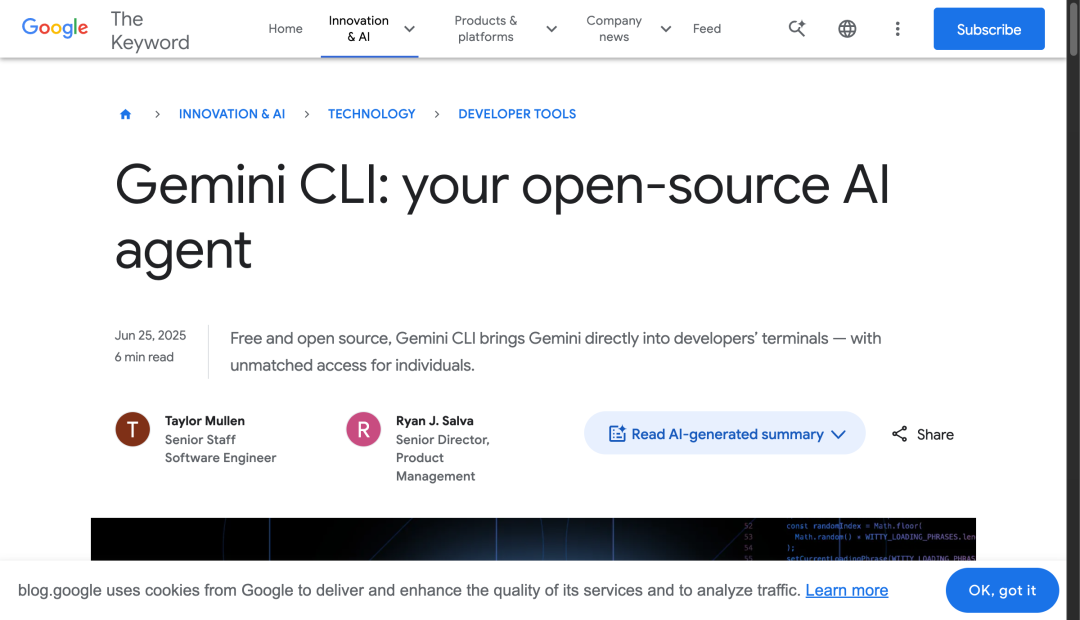Click the Jun 25, 2025 date text

[x=150, y=335]
